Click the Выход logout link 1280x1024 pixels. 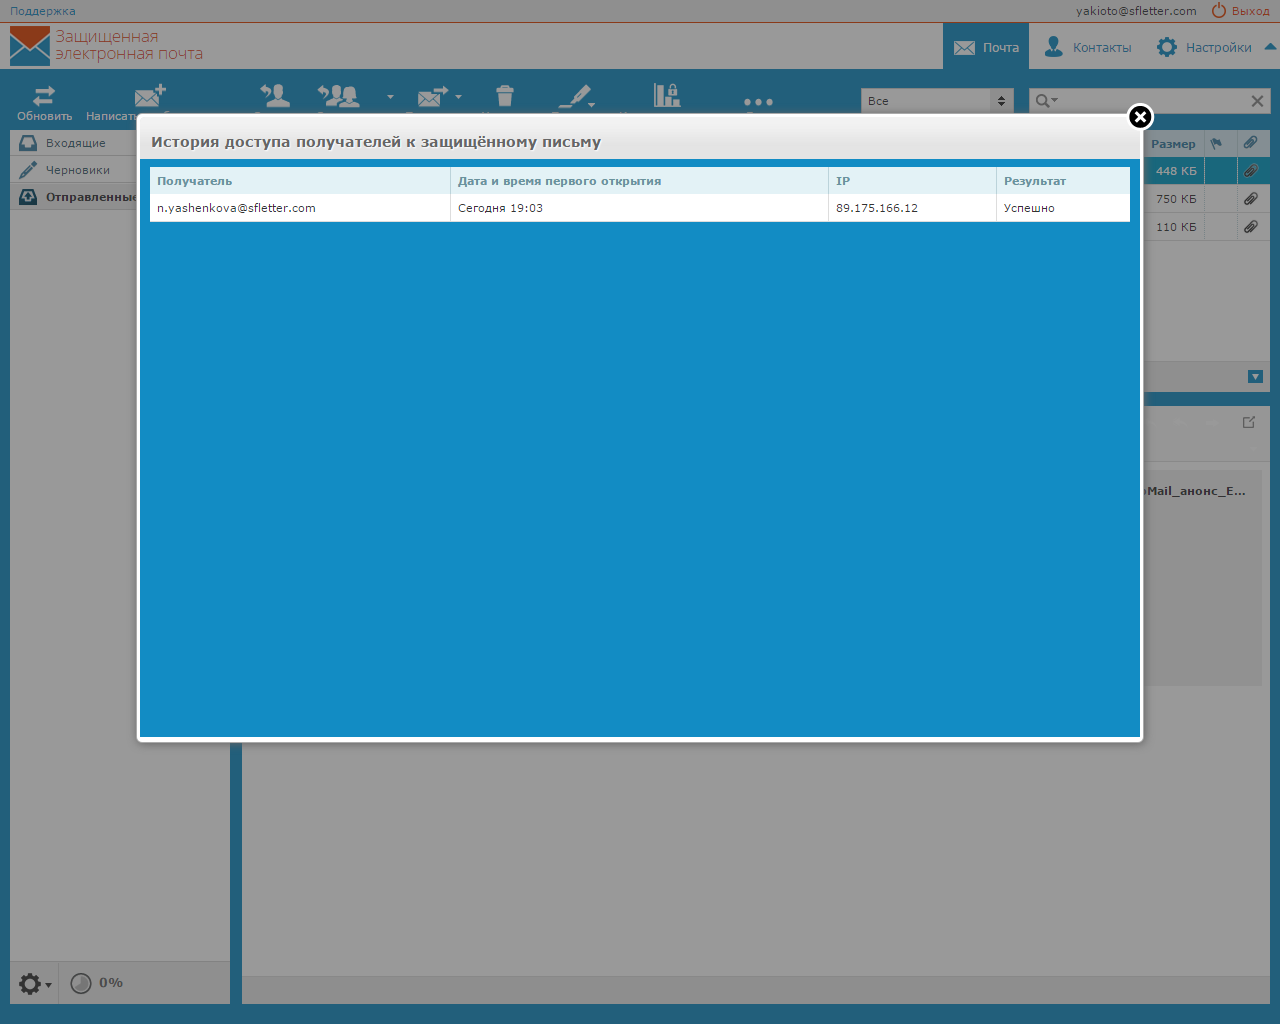point(1240,11)
